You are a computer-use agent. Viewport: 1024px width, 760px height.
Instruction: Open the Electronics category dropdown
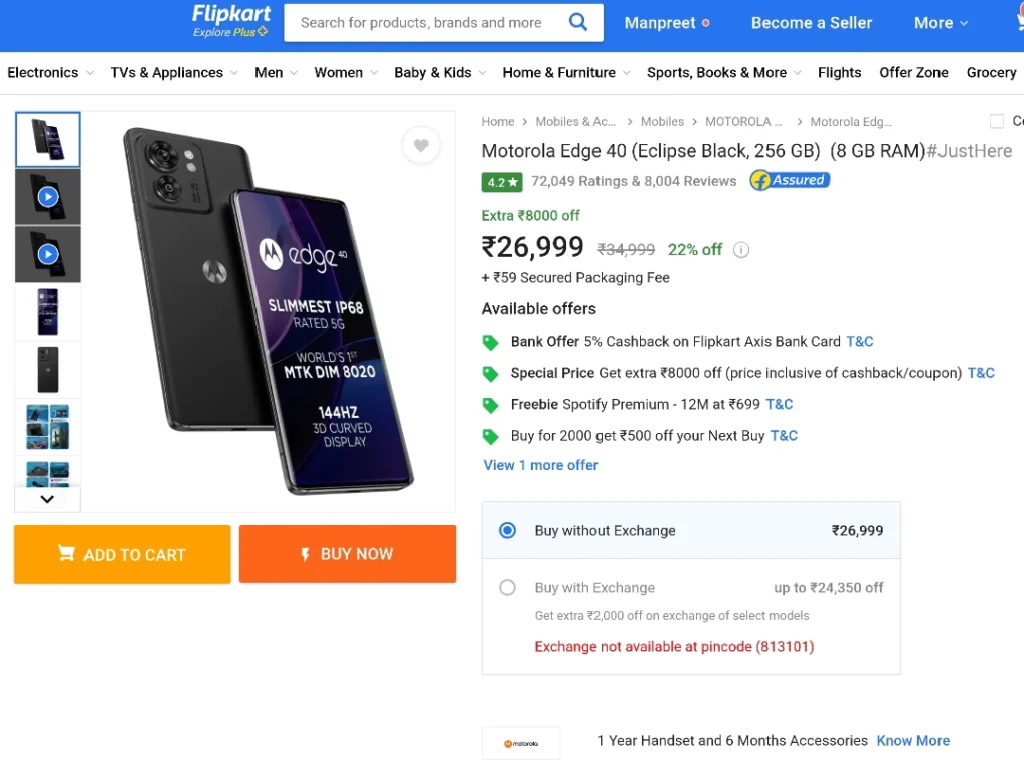pos(50,72)
